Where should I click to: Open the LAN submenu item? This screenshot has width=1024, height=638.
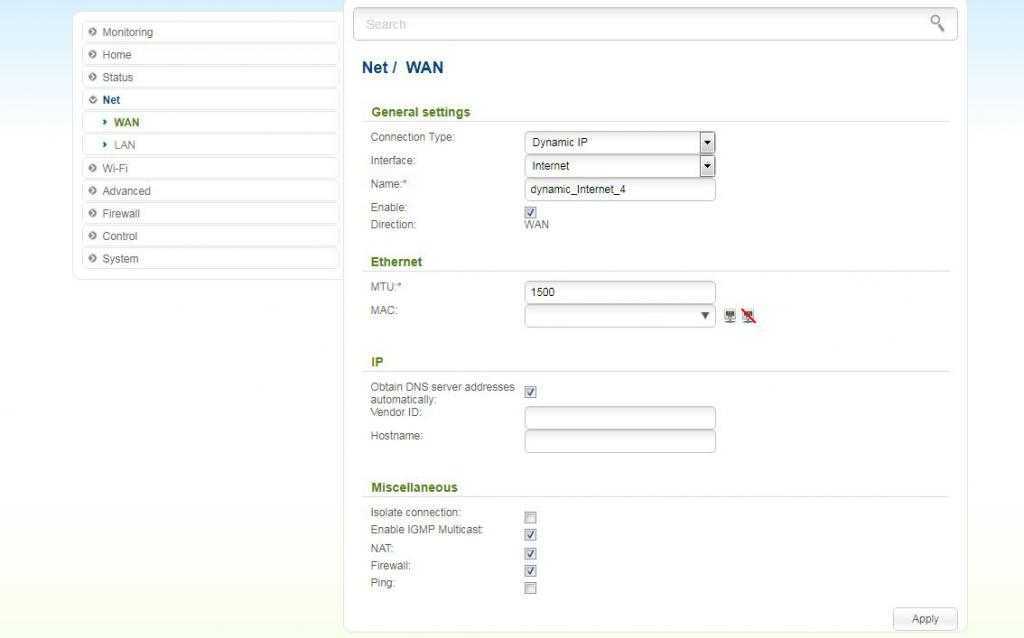coord(124,145)
